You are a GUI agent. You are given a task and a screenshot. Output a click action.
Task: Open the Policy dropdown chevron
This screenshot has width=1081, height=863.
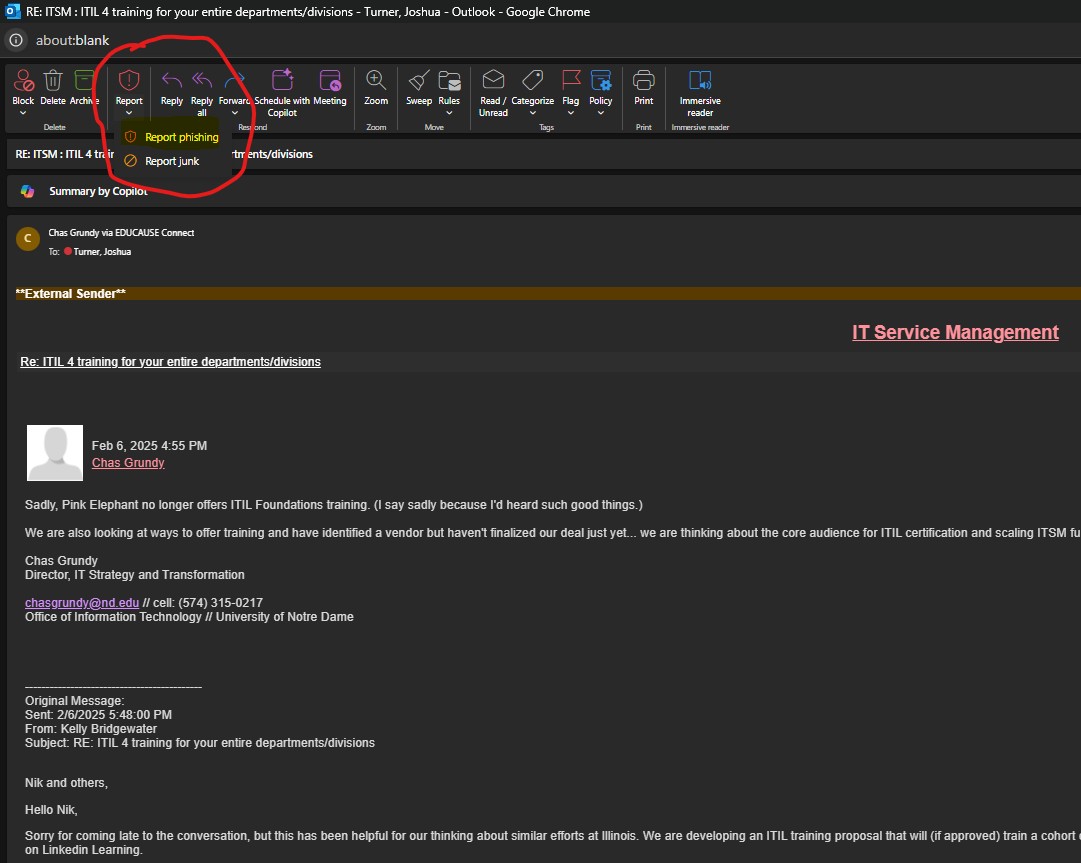point(600,113)
